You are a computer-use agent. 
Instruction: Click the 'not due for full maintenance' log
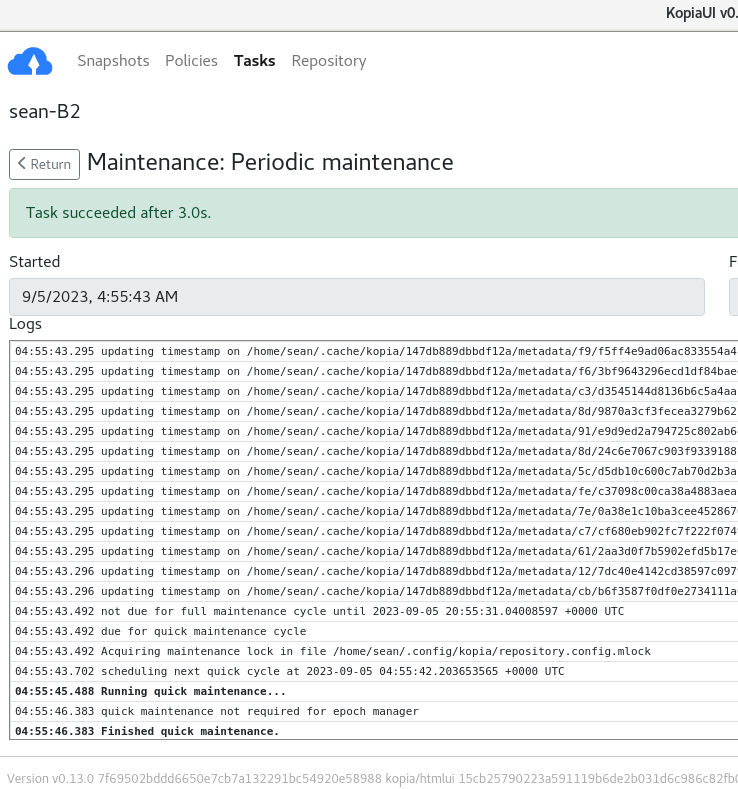coord(373,611)
